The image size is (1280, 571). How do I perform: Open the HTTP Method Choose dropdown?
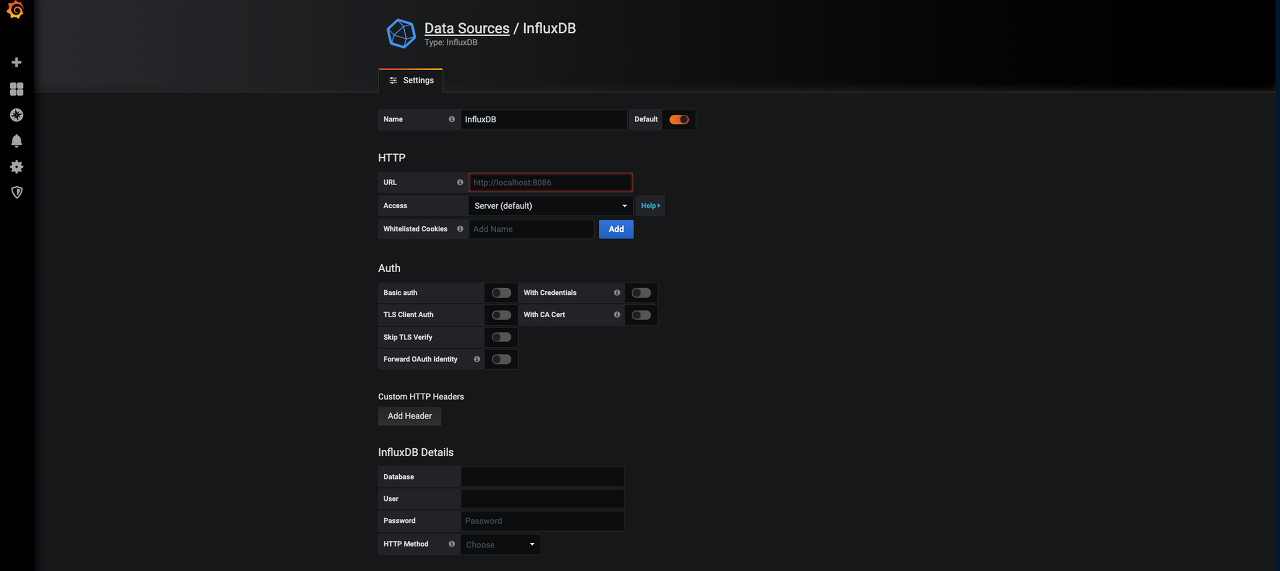tap(501, 545)
